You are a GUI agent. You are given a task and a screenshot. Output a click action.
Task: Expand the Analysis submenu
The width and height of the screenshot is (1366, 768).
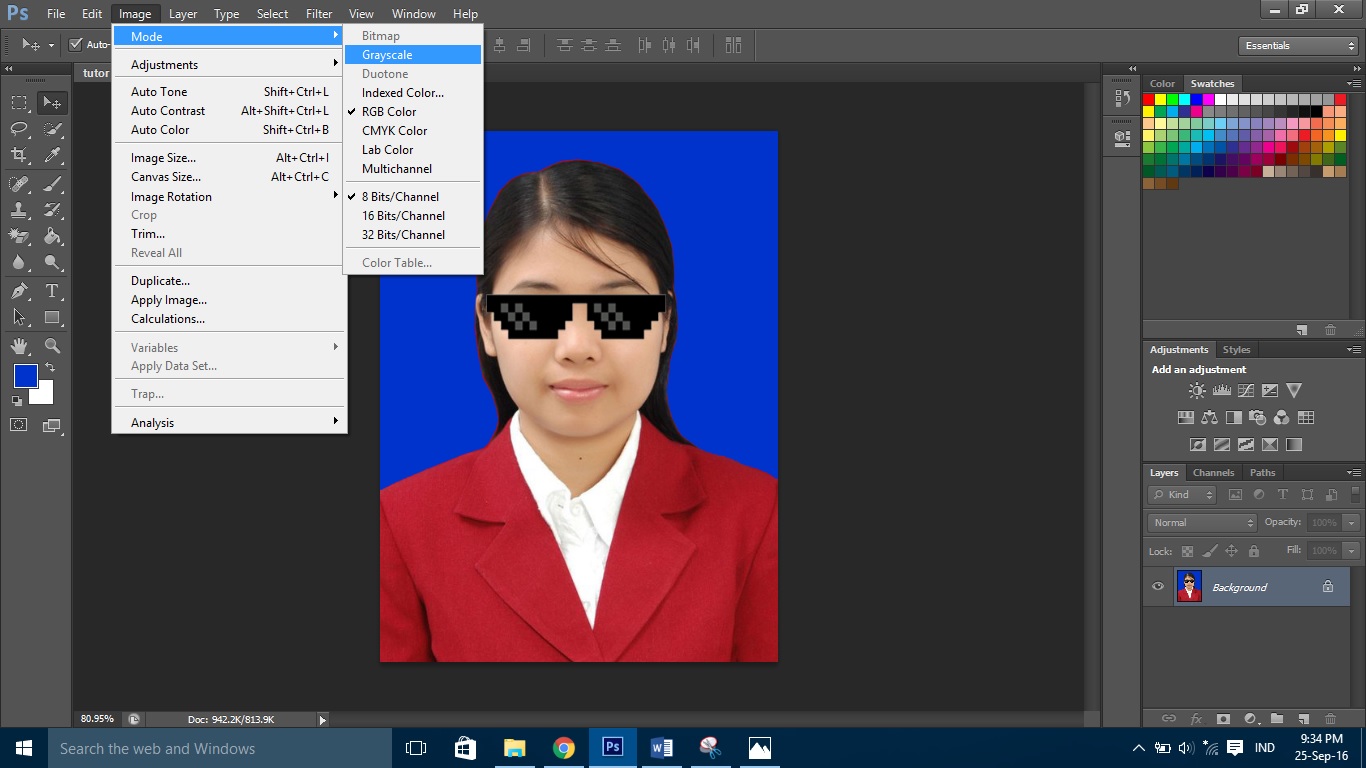point(229,423)
